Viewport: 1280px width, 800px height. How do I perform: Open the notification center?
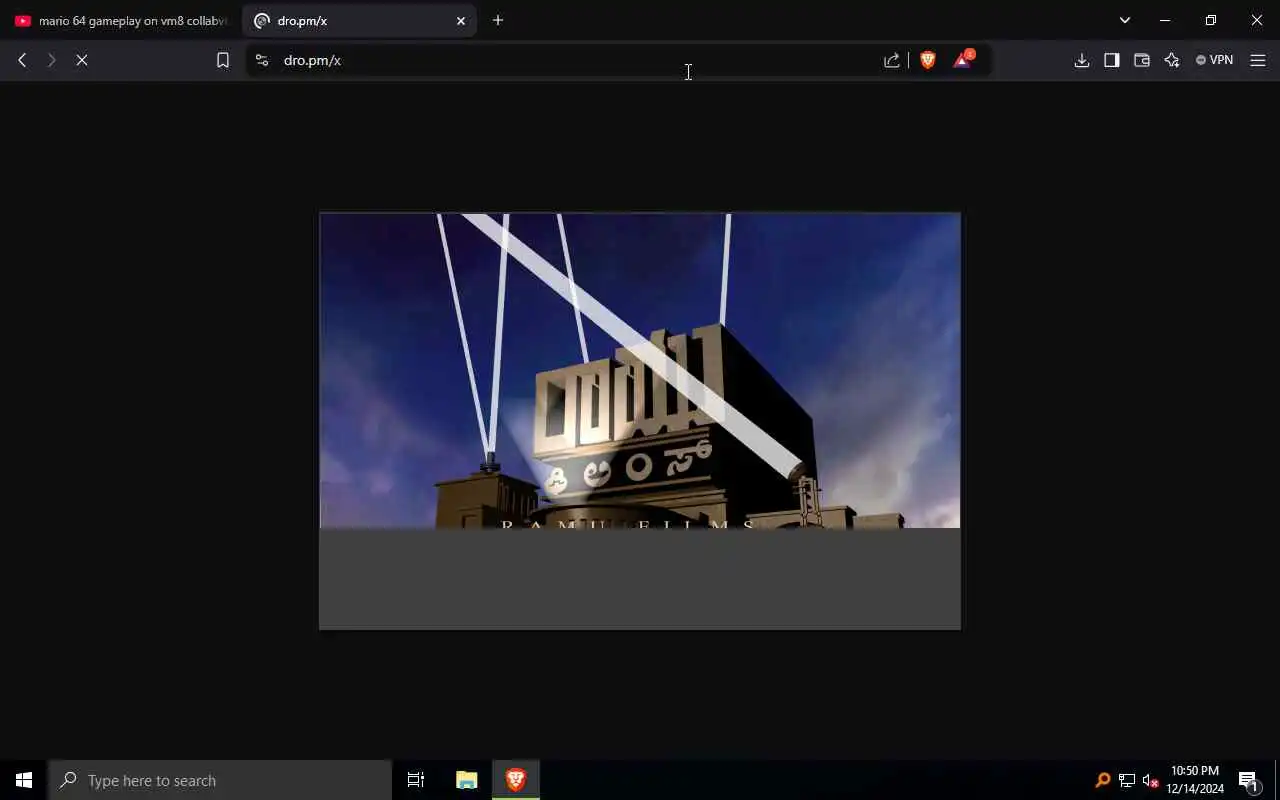click(x=1248, y=780)
